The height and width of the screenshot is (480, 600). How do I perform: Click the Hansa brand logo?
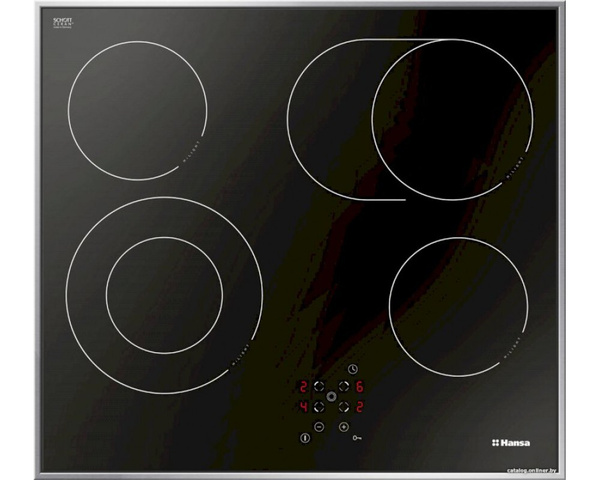click(511, 443)
